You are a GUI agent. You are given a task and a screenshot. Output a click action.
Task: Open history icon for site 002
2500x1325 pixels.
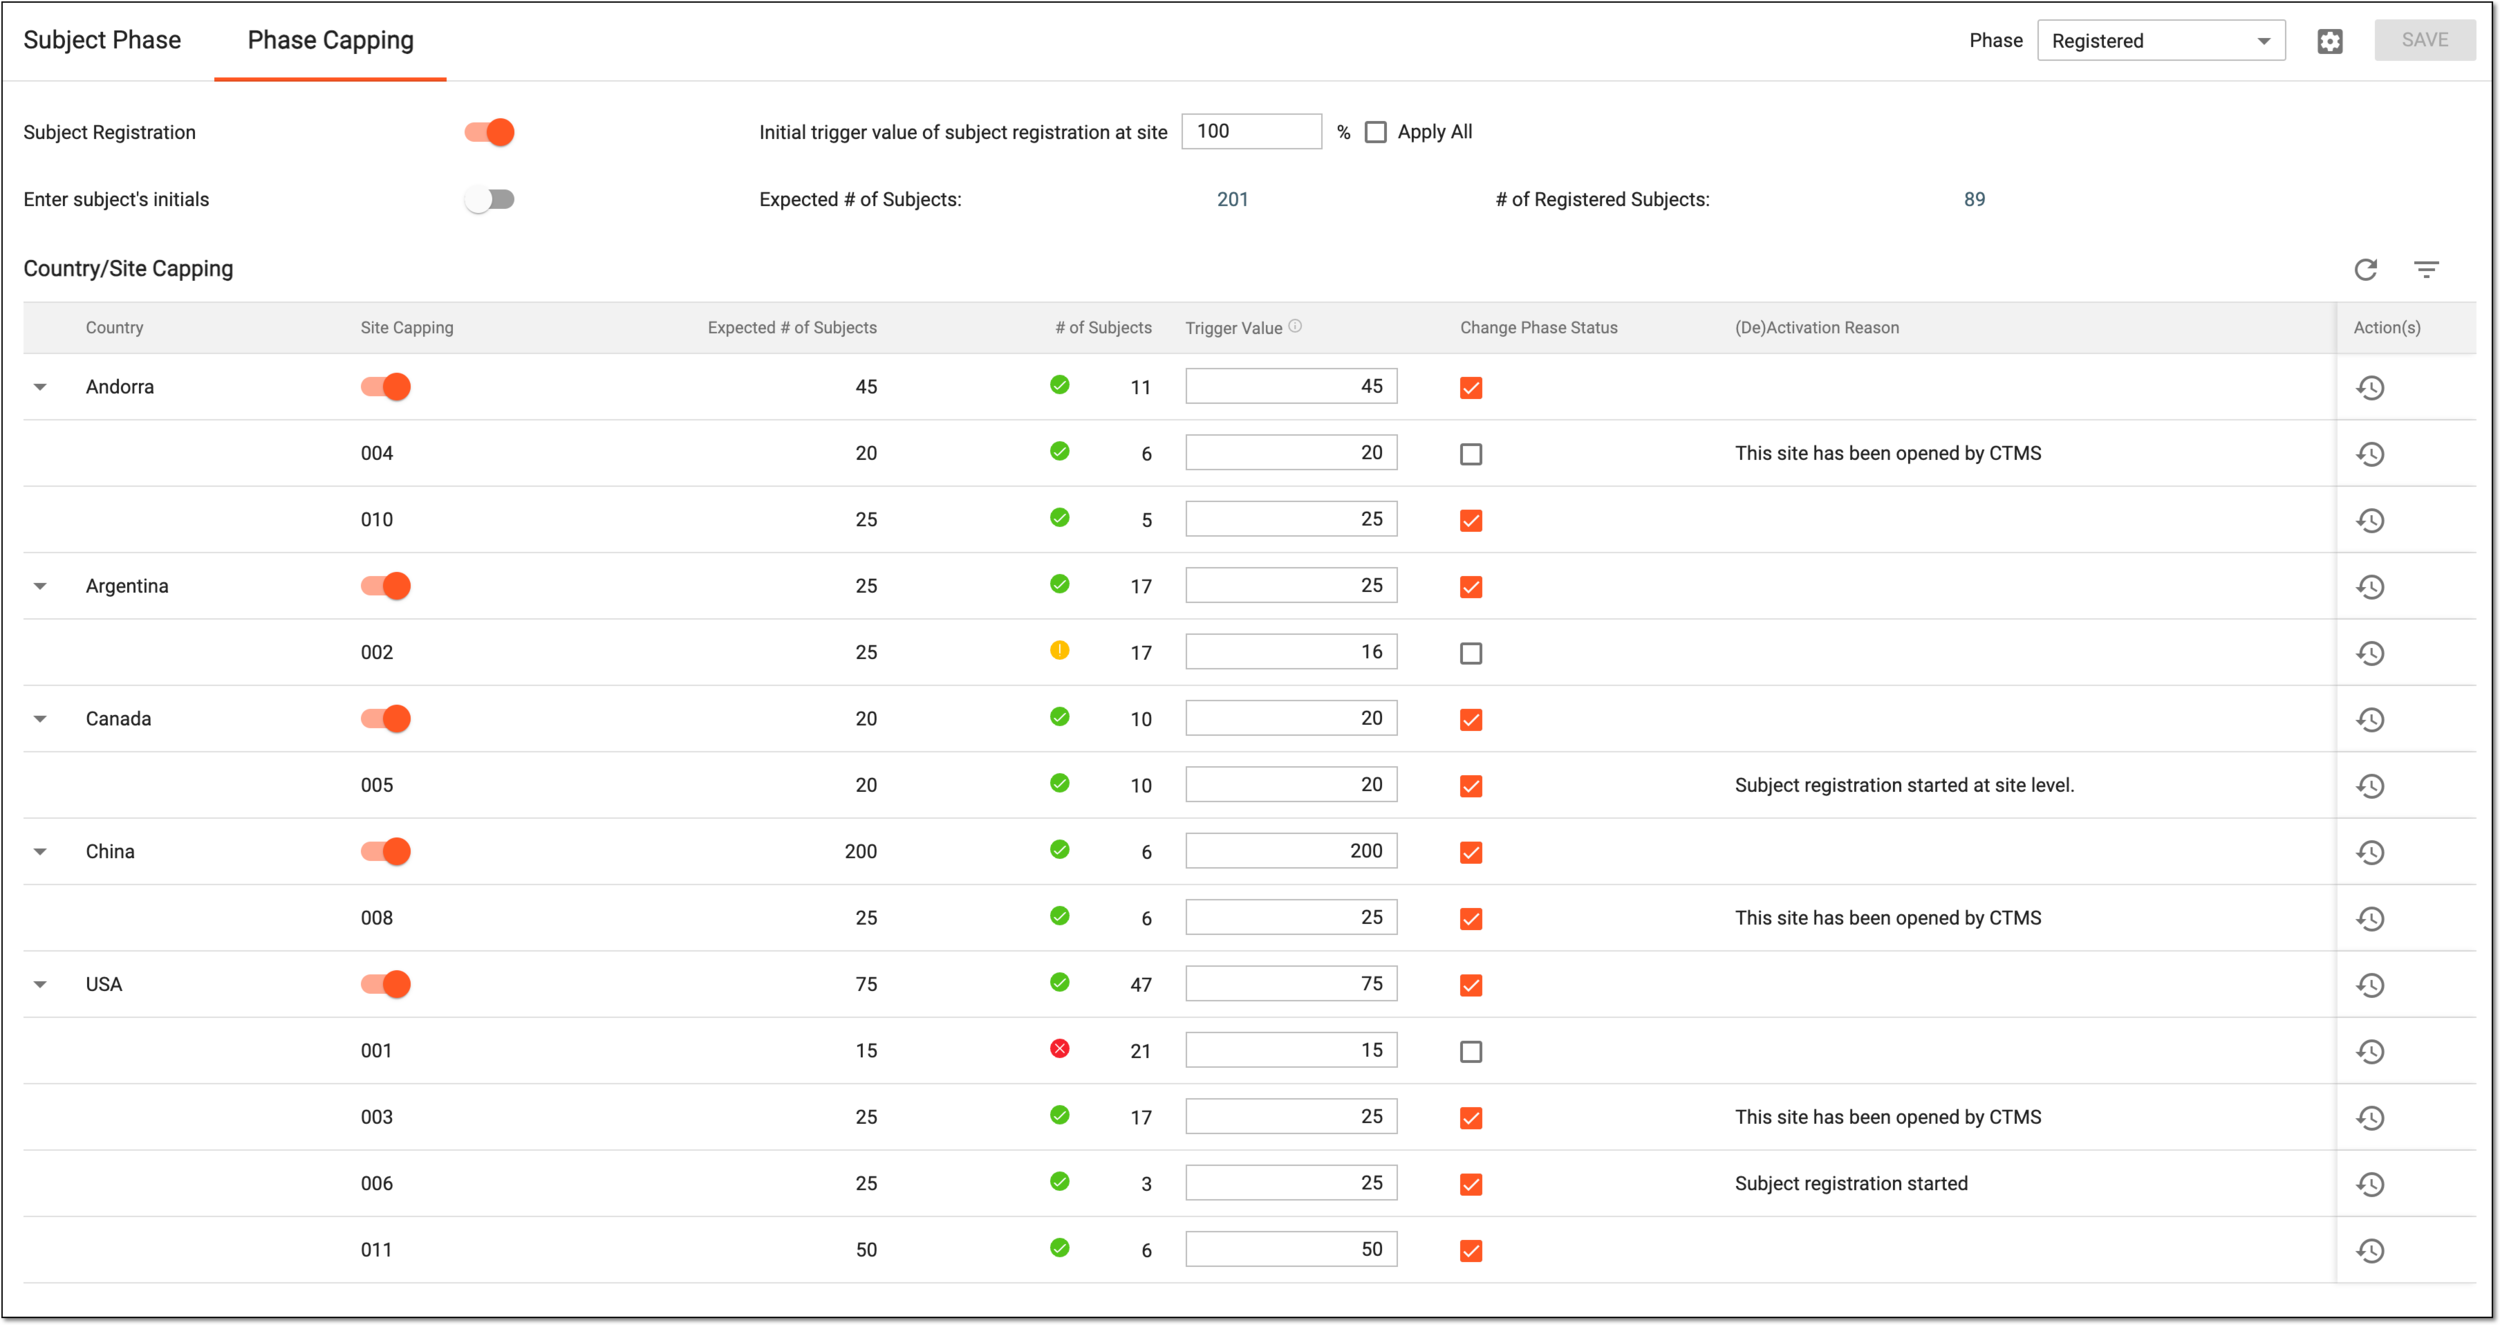point(2370,653)
